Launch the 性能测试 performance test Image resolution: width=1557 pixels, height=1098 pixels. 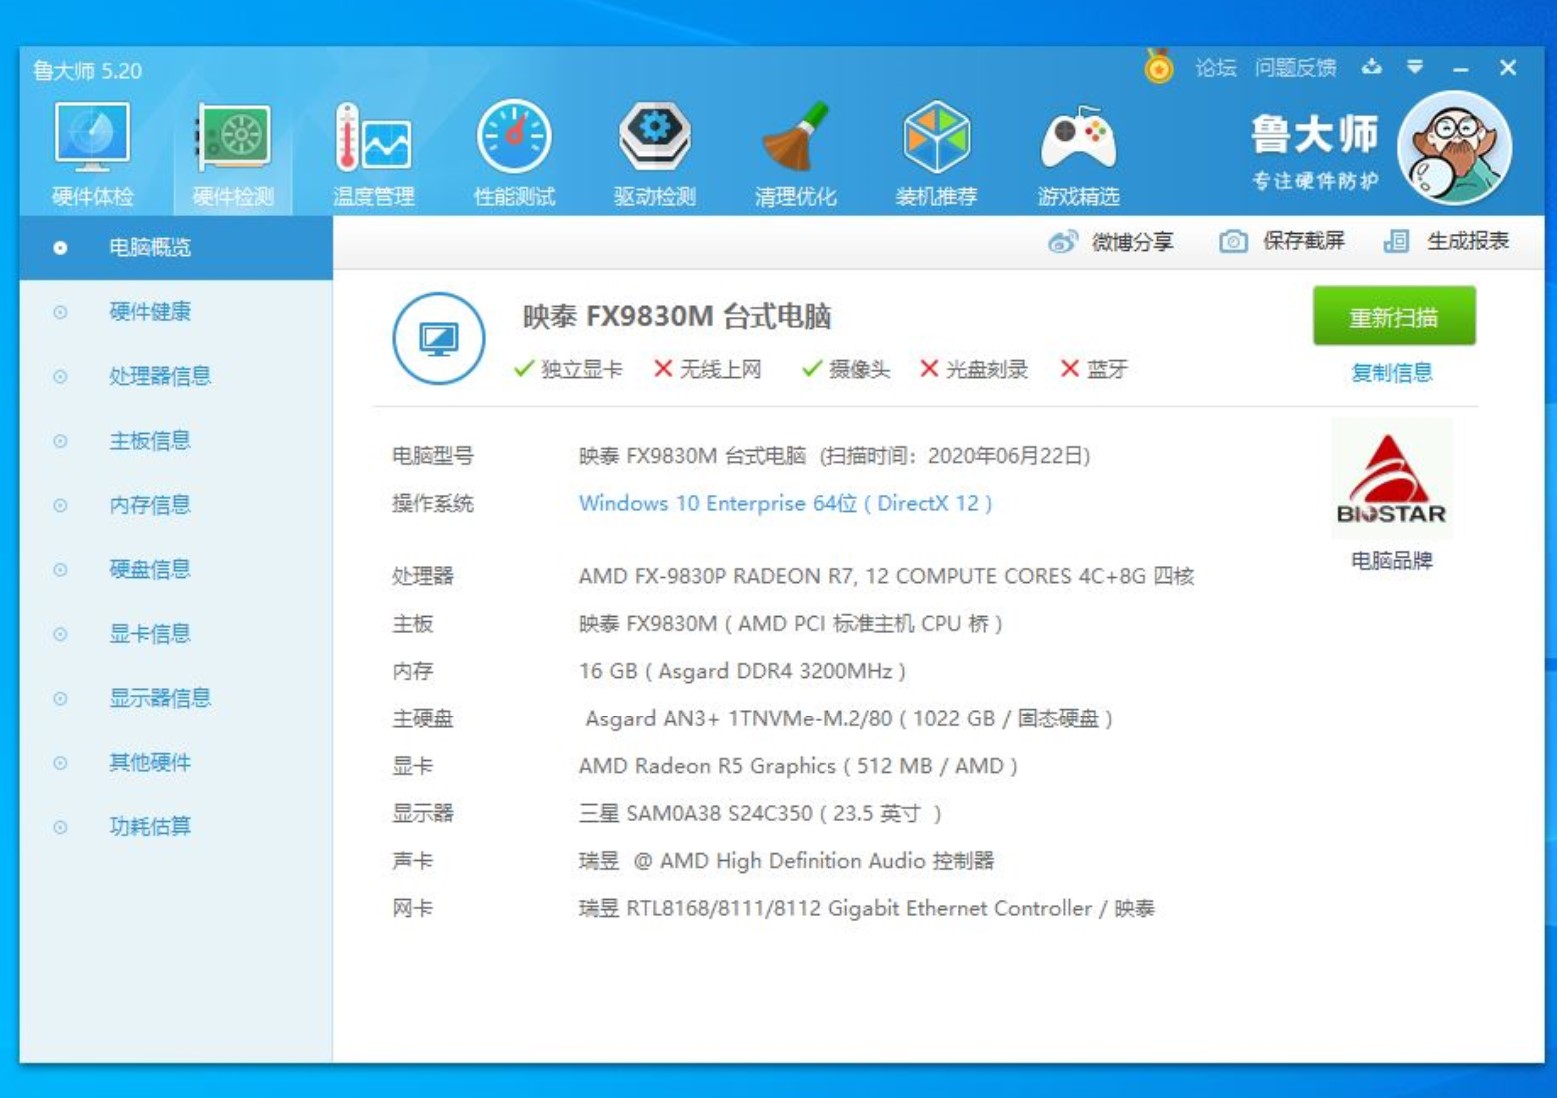(514, 155)
